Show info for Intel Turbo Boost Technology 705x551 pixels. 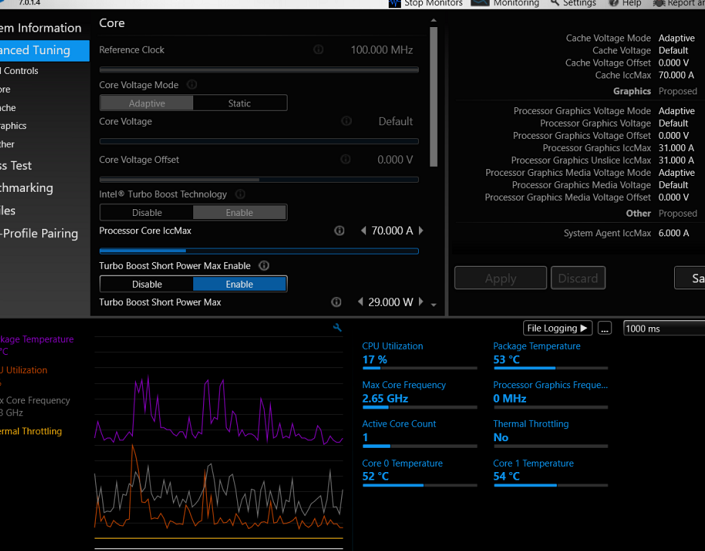241,194
